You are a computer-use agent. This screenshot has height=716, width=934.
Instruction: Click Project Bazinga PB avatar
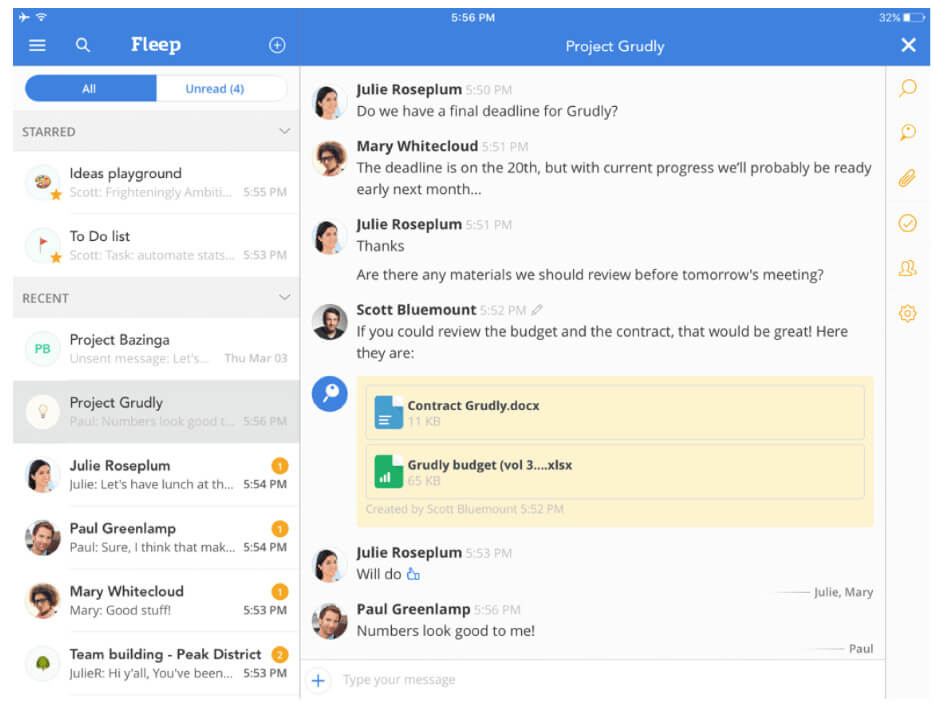point(42,349)
